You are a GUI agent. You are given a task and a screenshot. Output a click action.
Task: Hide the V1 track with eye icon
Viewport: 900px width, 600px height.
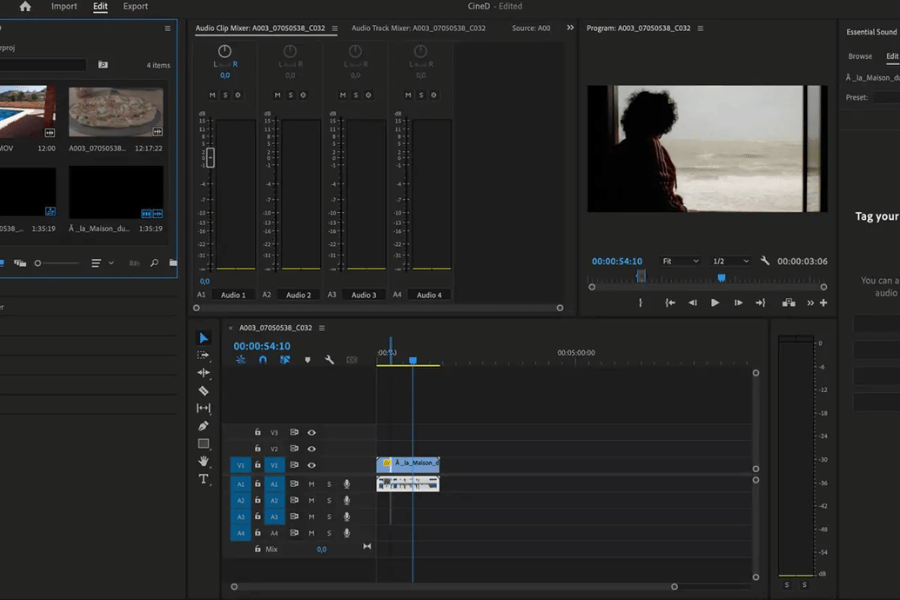312,465
